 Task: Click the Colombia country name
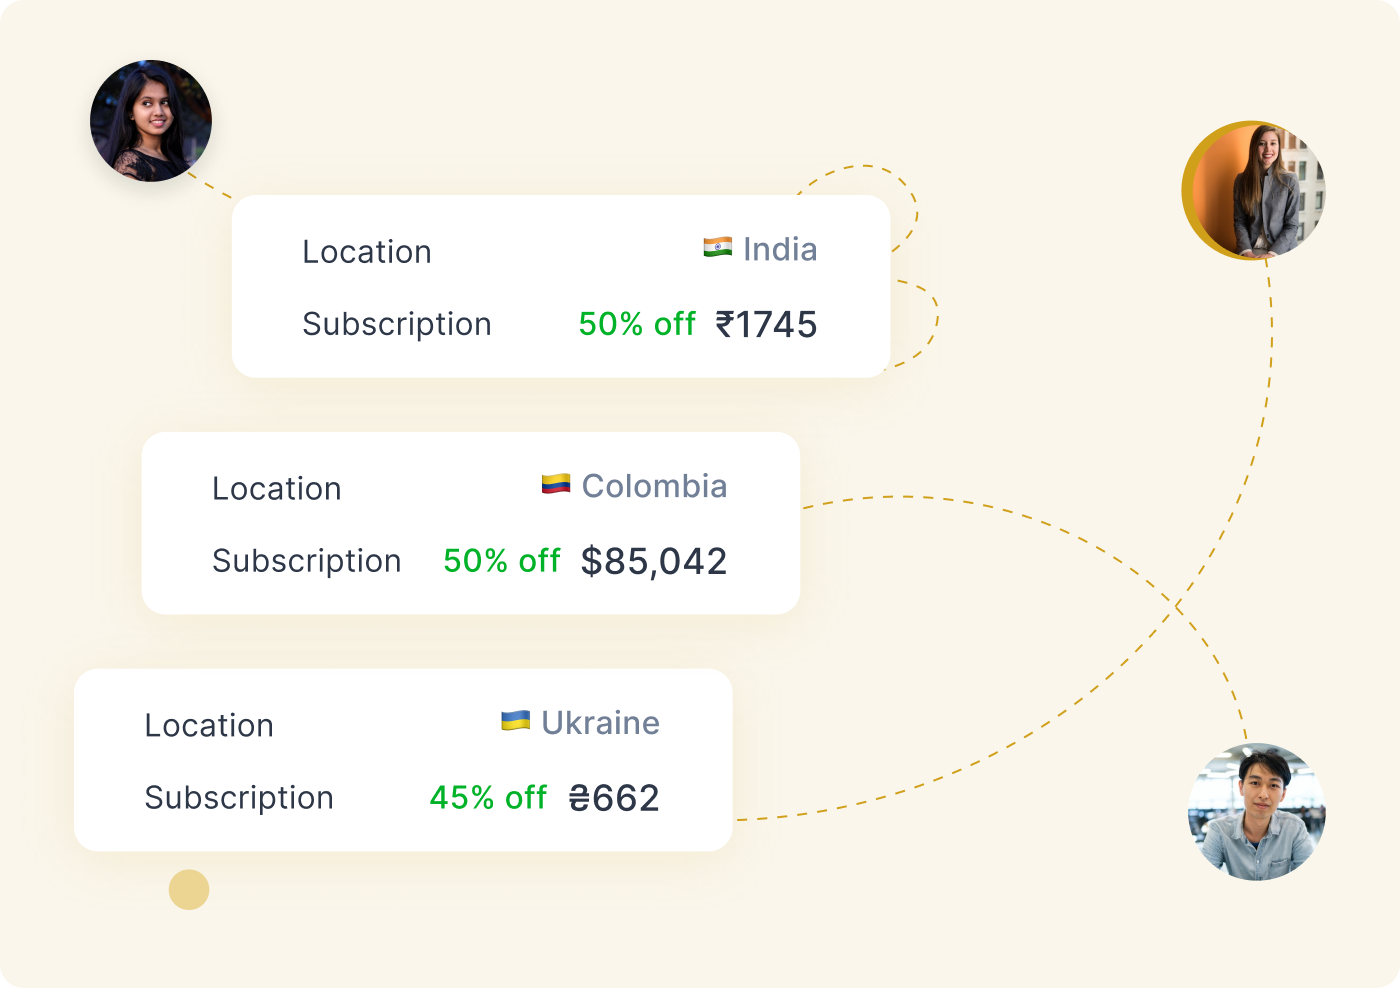[x=654, y=486]
